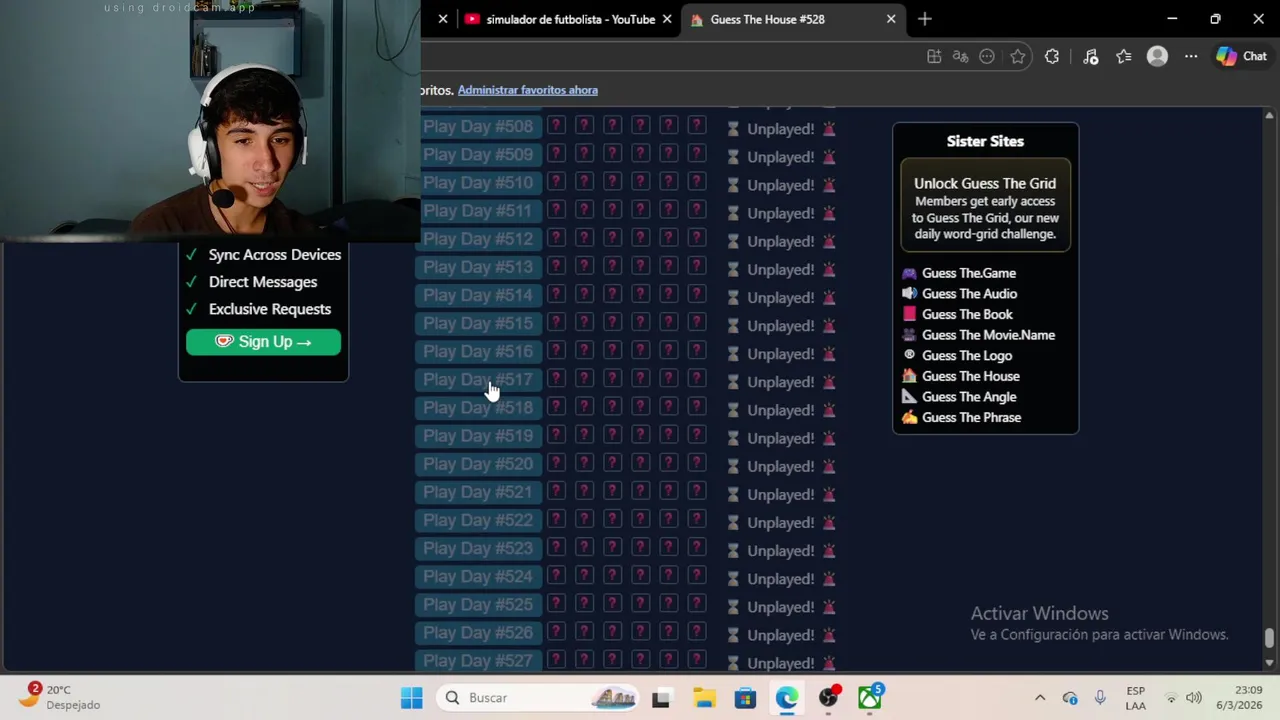Open Play Day #511 puzzle
The height and width of the screenshot is (720, 1280).
pyautogui.click(x=479, y=211)
